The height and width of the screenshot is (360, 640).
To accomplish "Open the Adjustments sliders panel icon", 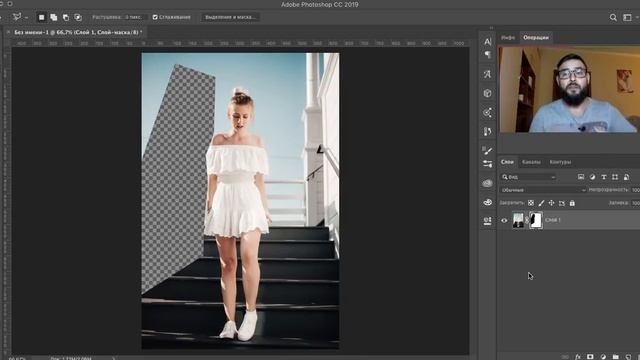I will [x=487, y=164].
